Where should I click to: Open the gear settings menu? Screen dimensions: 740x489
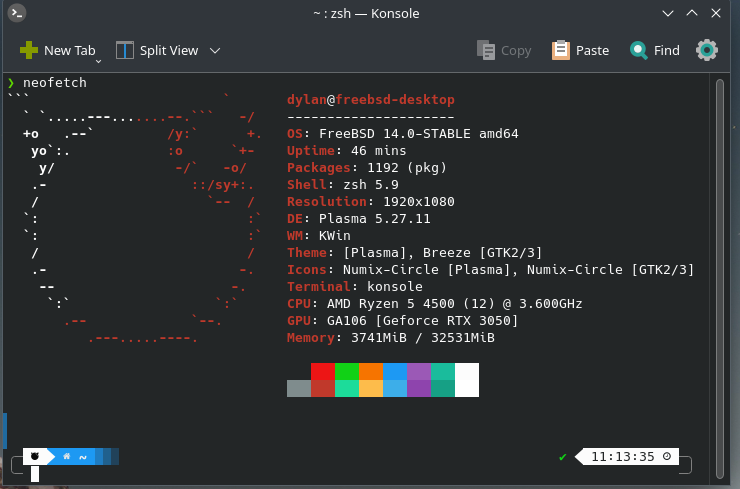coord(708,50)
